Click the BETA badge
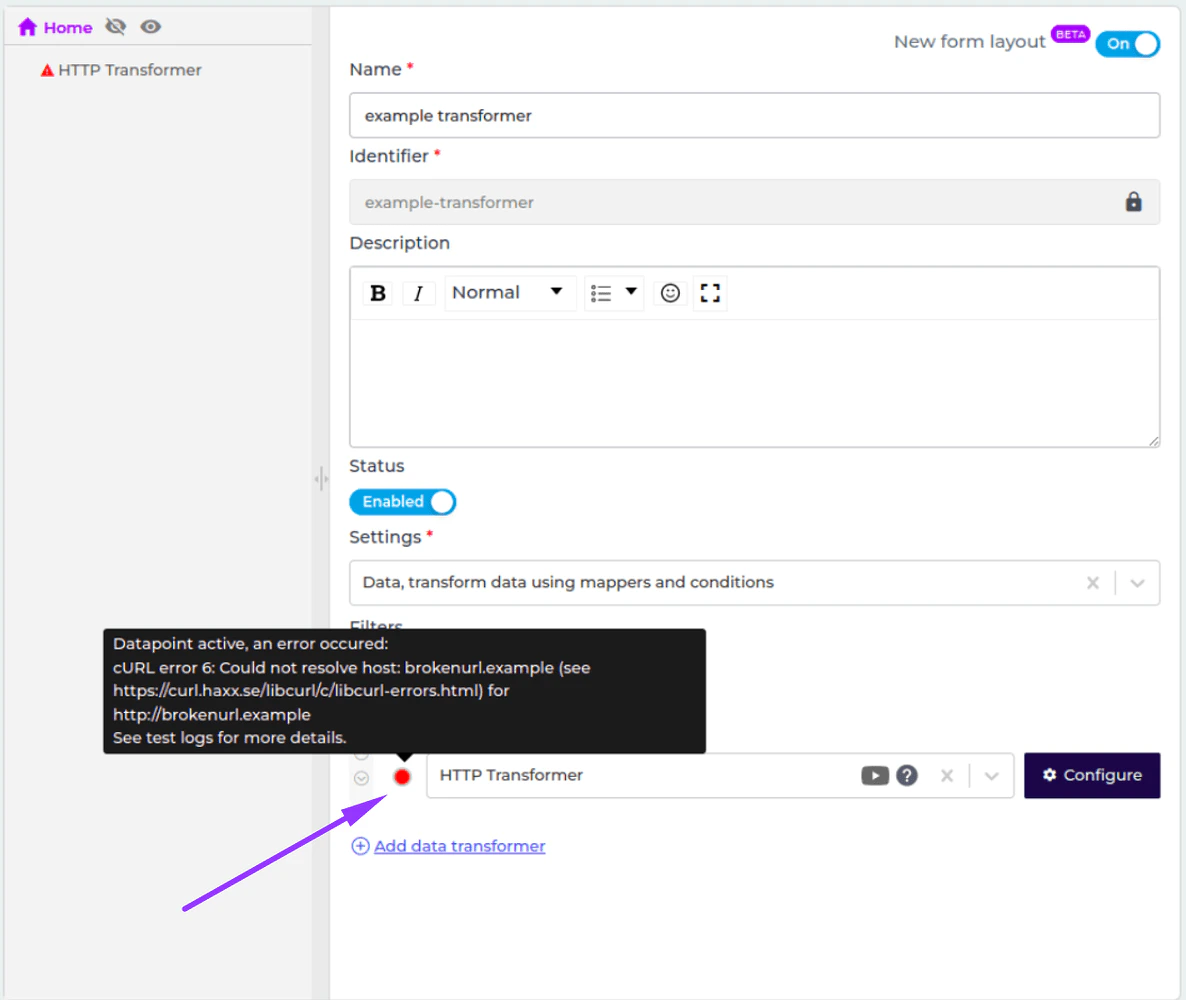The image size is (1186, 1000). (1070, 34)
